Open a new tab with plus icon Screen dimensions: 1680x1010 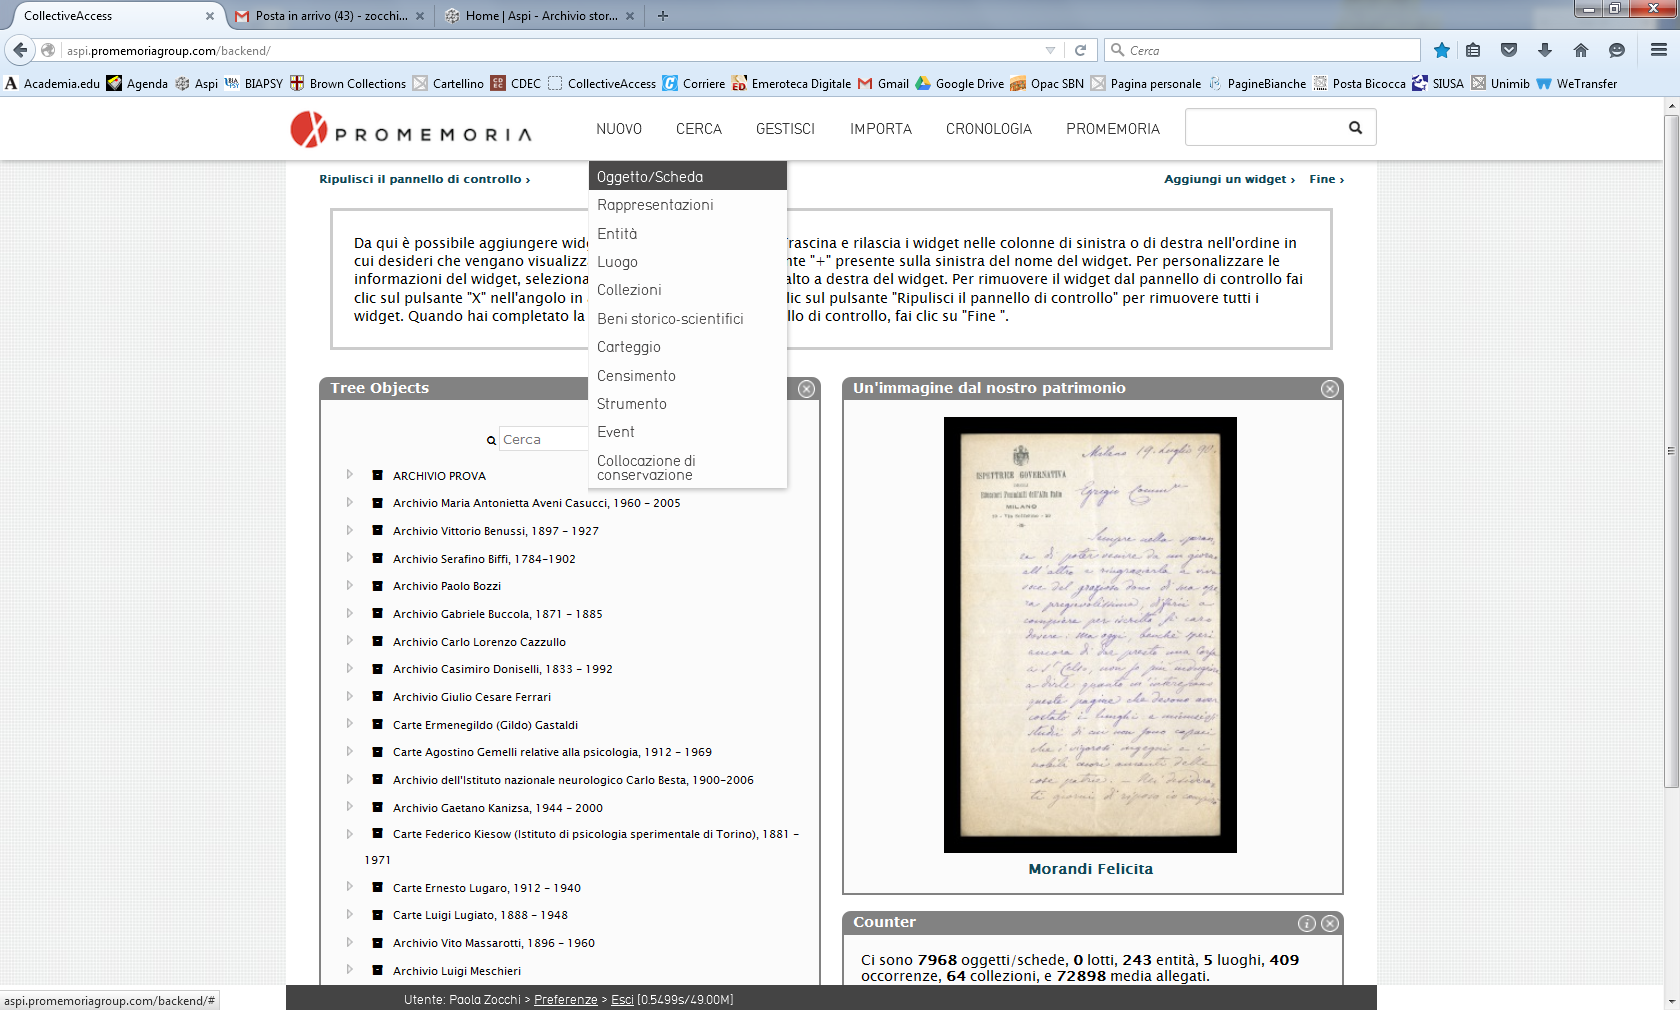click(663, 16)
